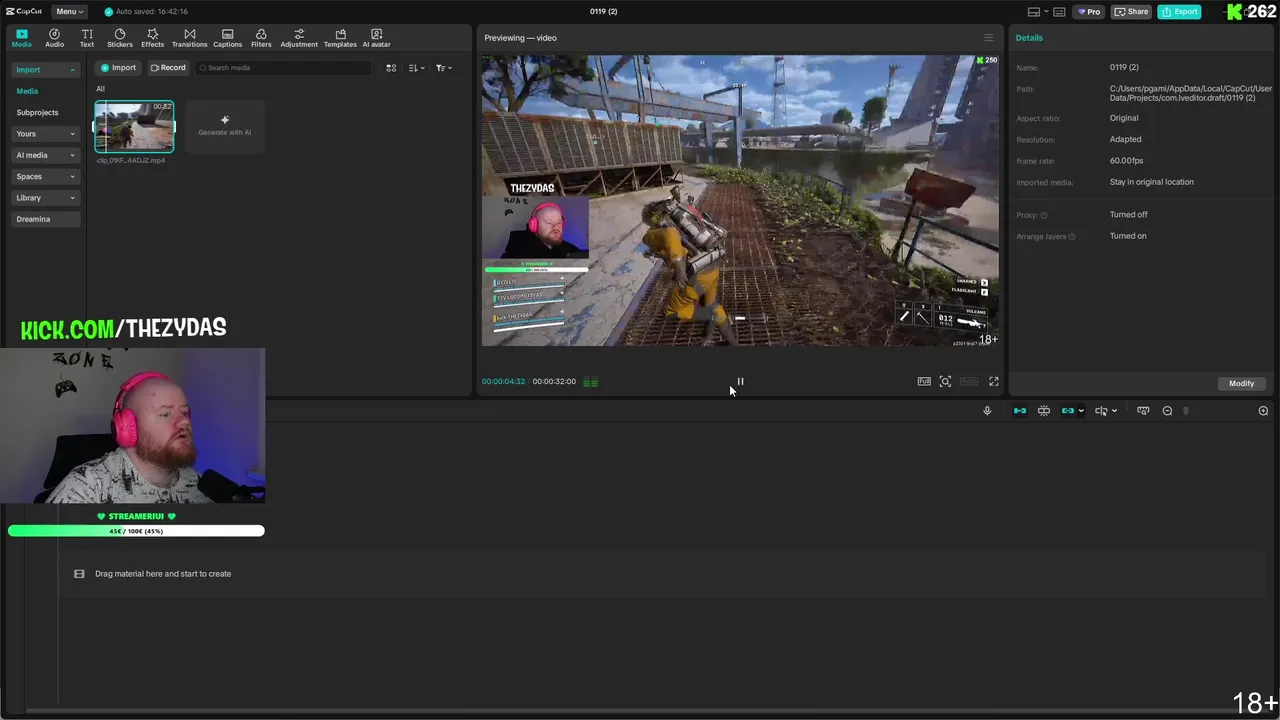
Task: Open the media sort options dropdown
Action: click(417, 68)
